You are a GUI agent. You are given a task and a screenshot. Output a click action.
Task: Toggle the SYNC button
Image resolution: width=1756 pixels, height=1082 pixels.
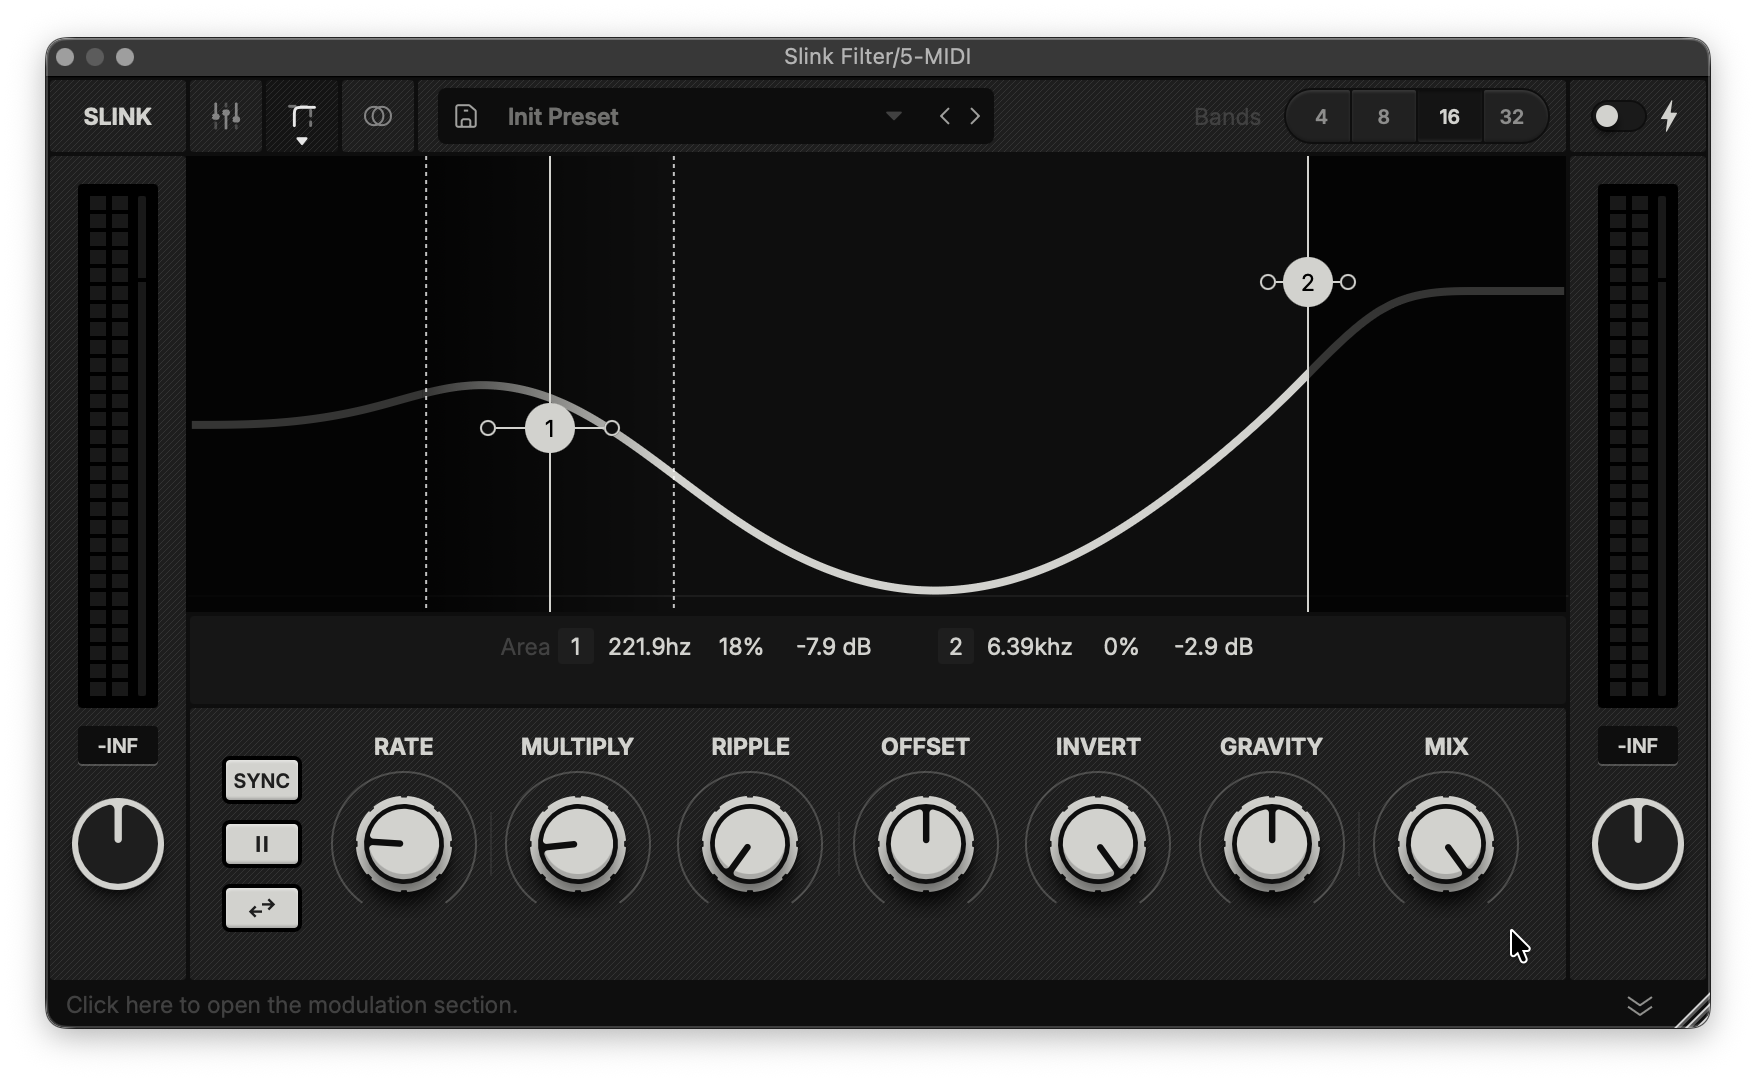click(x=262, y=780)
